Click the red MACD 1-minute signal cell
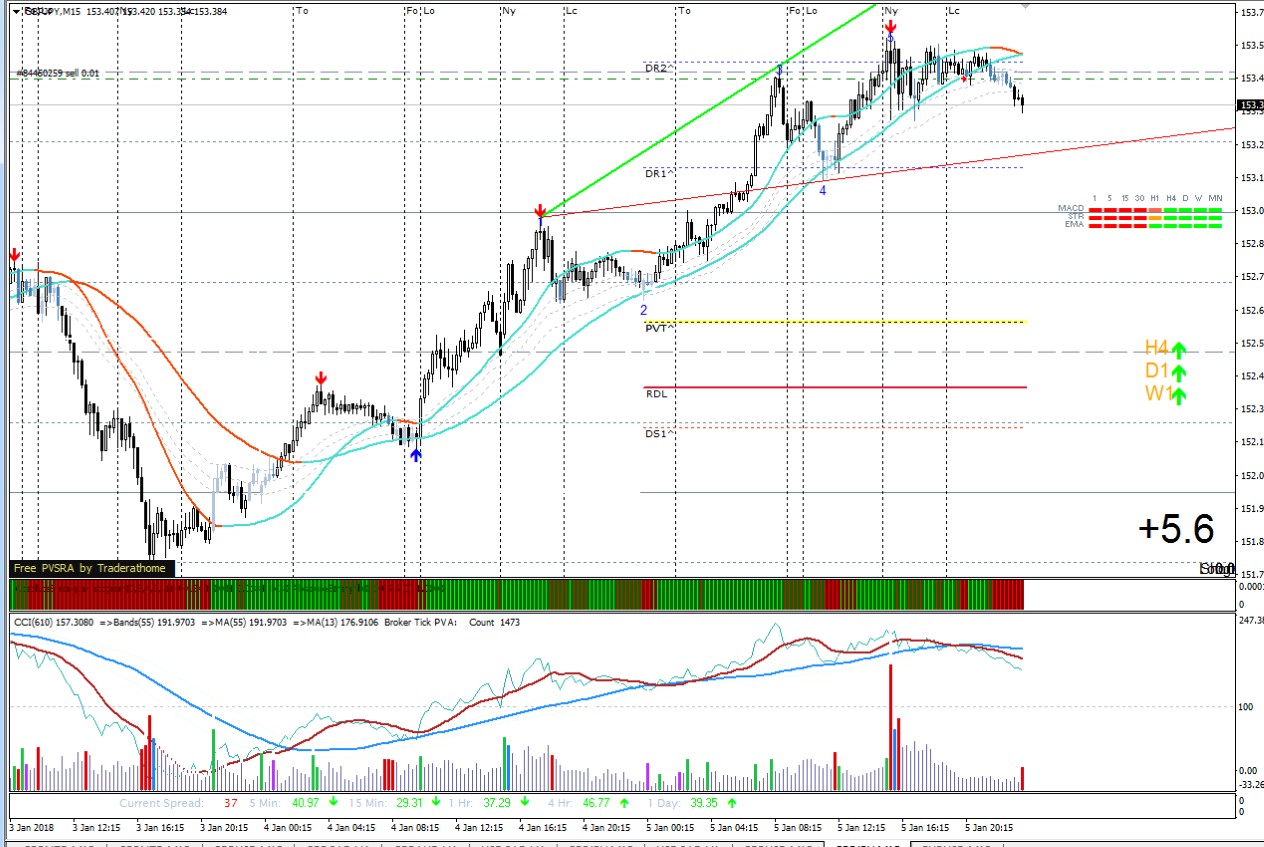The image size is (1264, 847). pyautogui.click(x=1095, y=211)
